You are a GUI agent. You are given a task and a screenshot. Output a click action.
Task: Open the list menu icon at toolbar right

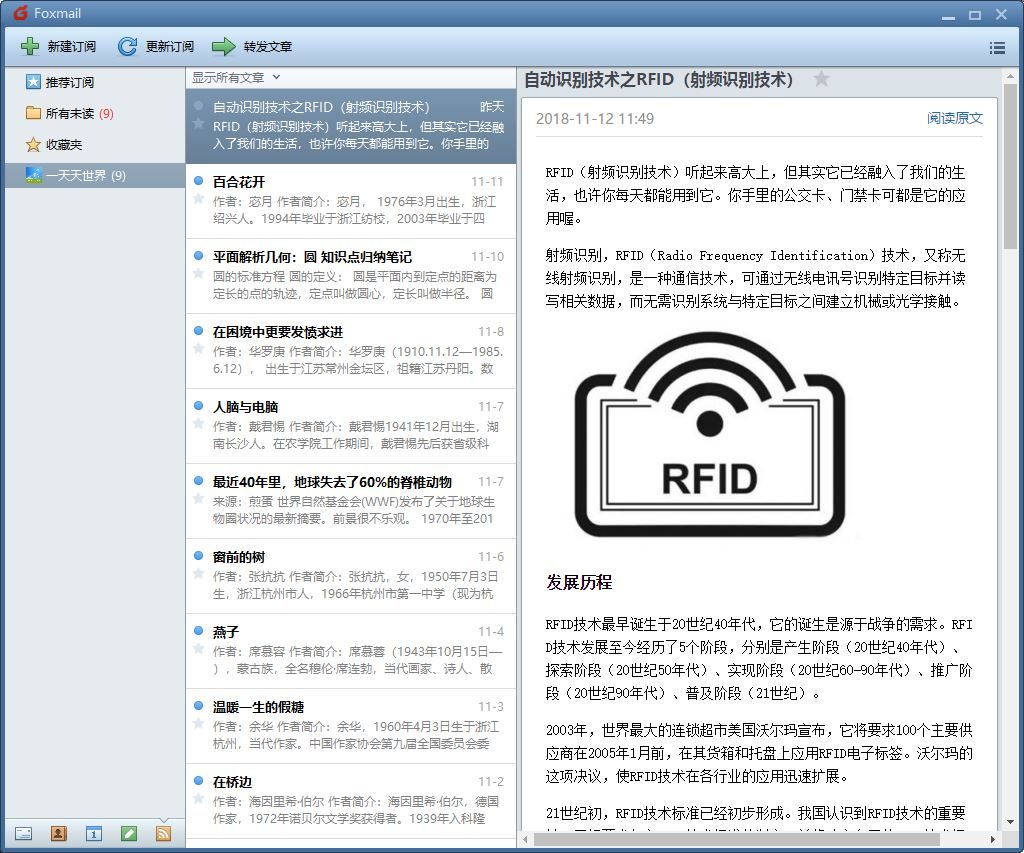click(997, 48)
